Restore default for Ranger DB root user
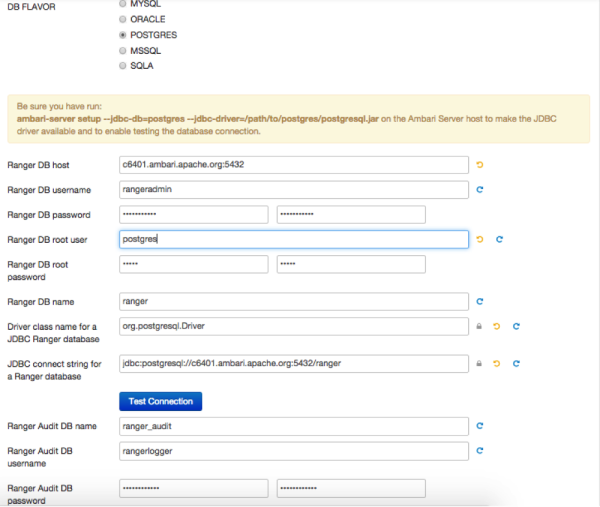This screenshot has width=600, height=507. (x=499, y=239)
